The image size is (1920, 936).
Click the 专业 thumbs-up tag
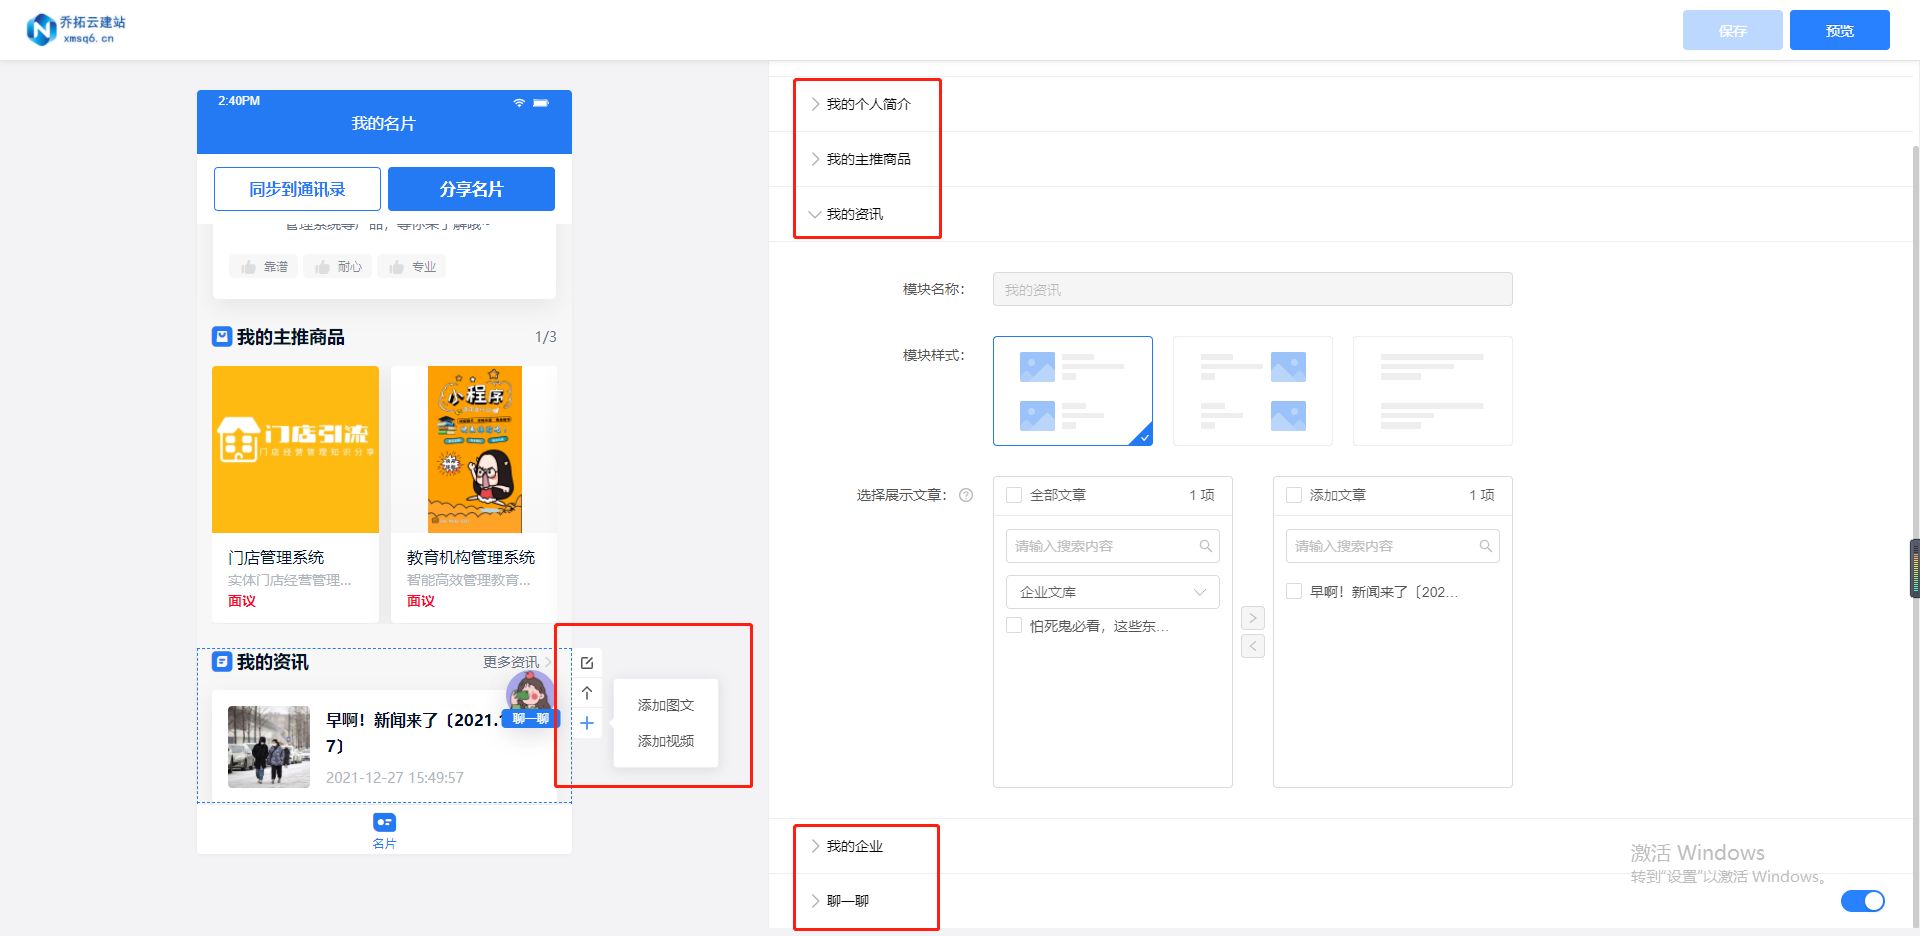[x=412, y=267]
